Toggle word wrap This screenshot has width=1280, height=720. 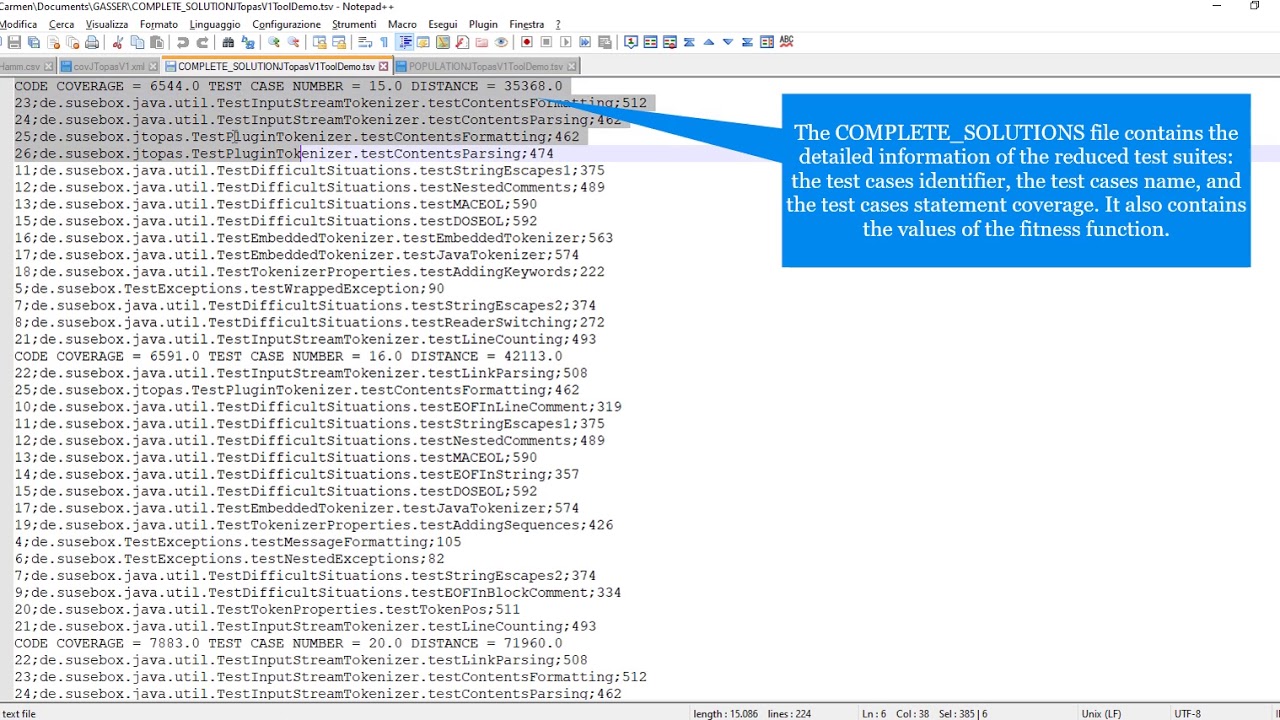(x=365, y=42)
